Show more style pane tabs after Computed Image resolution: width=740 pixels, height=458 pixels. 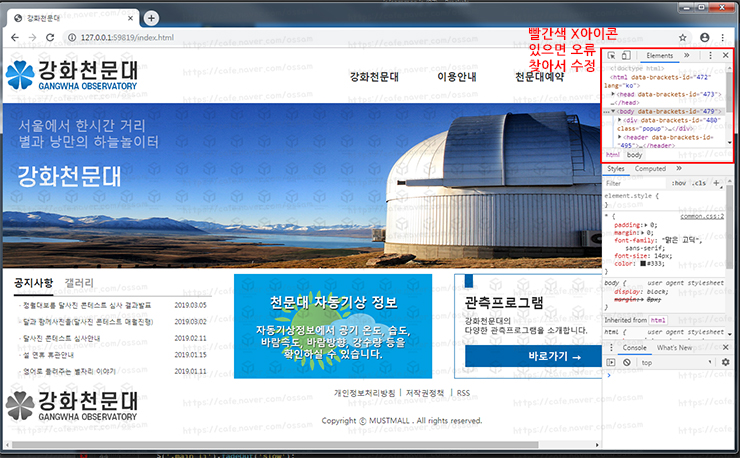[679, 169]
